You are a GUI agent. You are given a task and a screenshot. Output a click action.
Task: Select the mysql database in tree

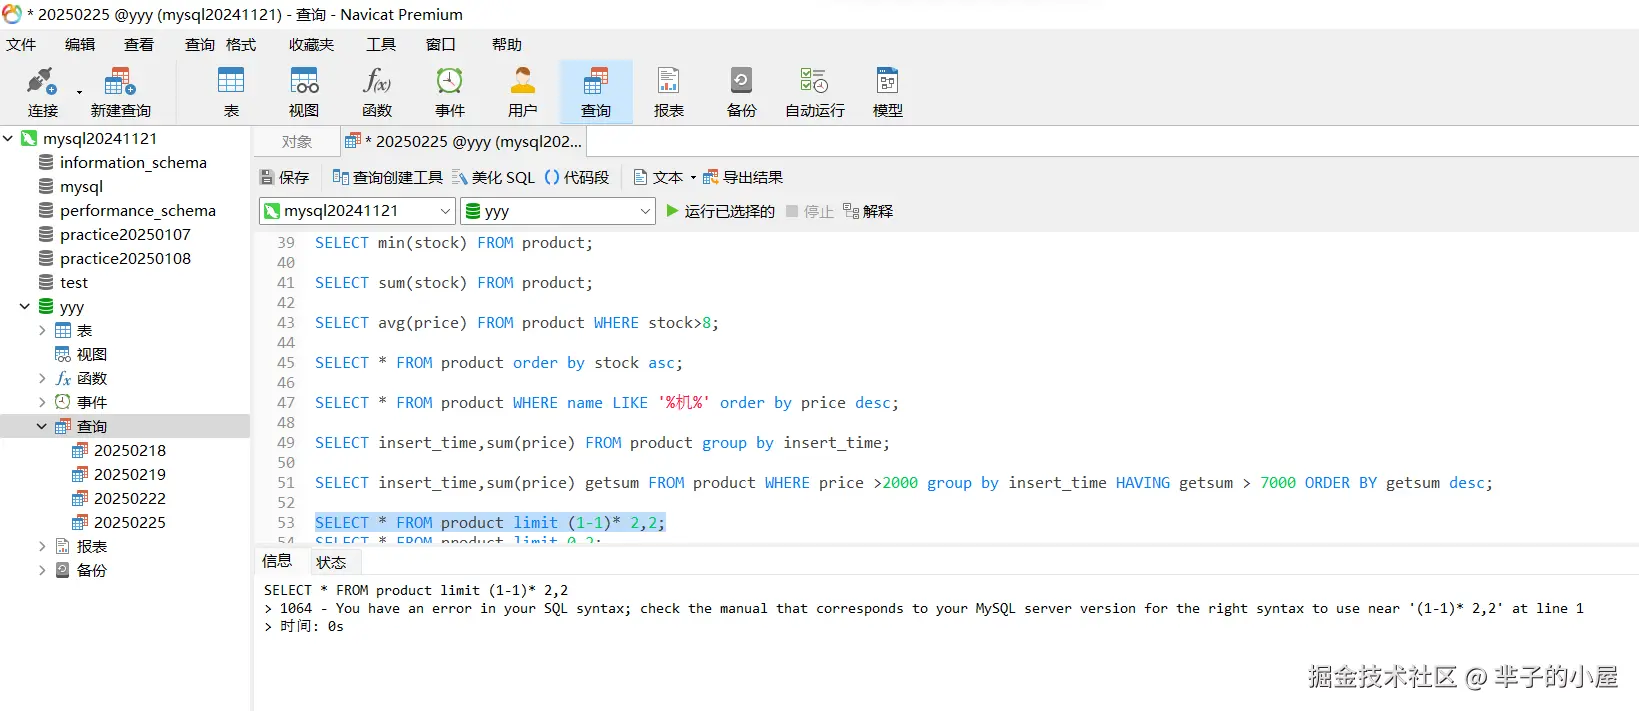(x=81, y=186)
